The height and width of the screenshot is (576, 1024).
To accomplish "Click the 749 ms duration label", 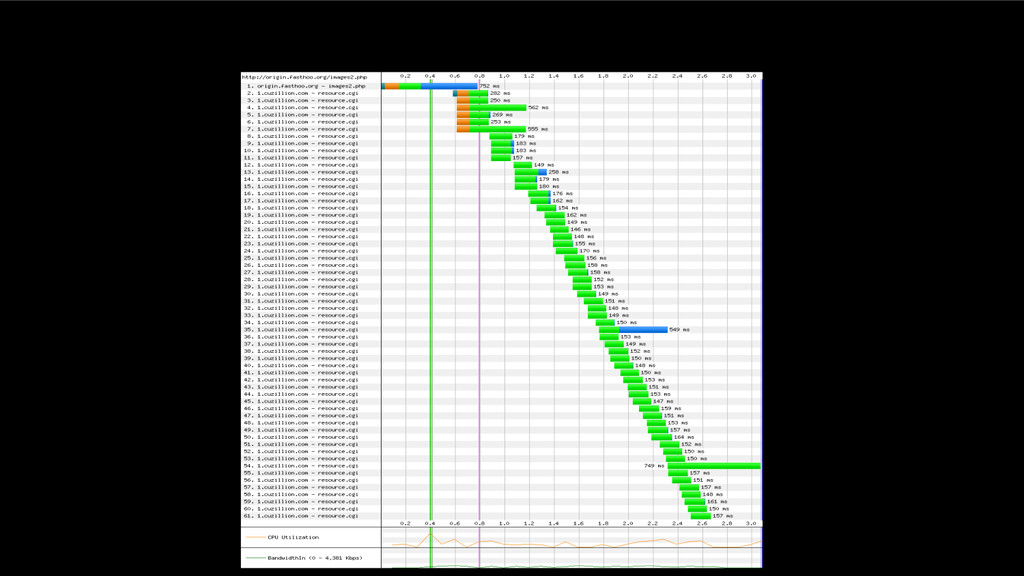I will tap(654, 466).
